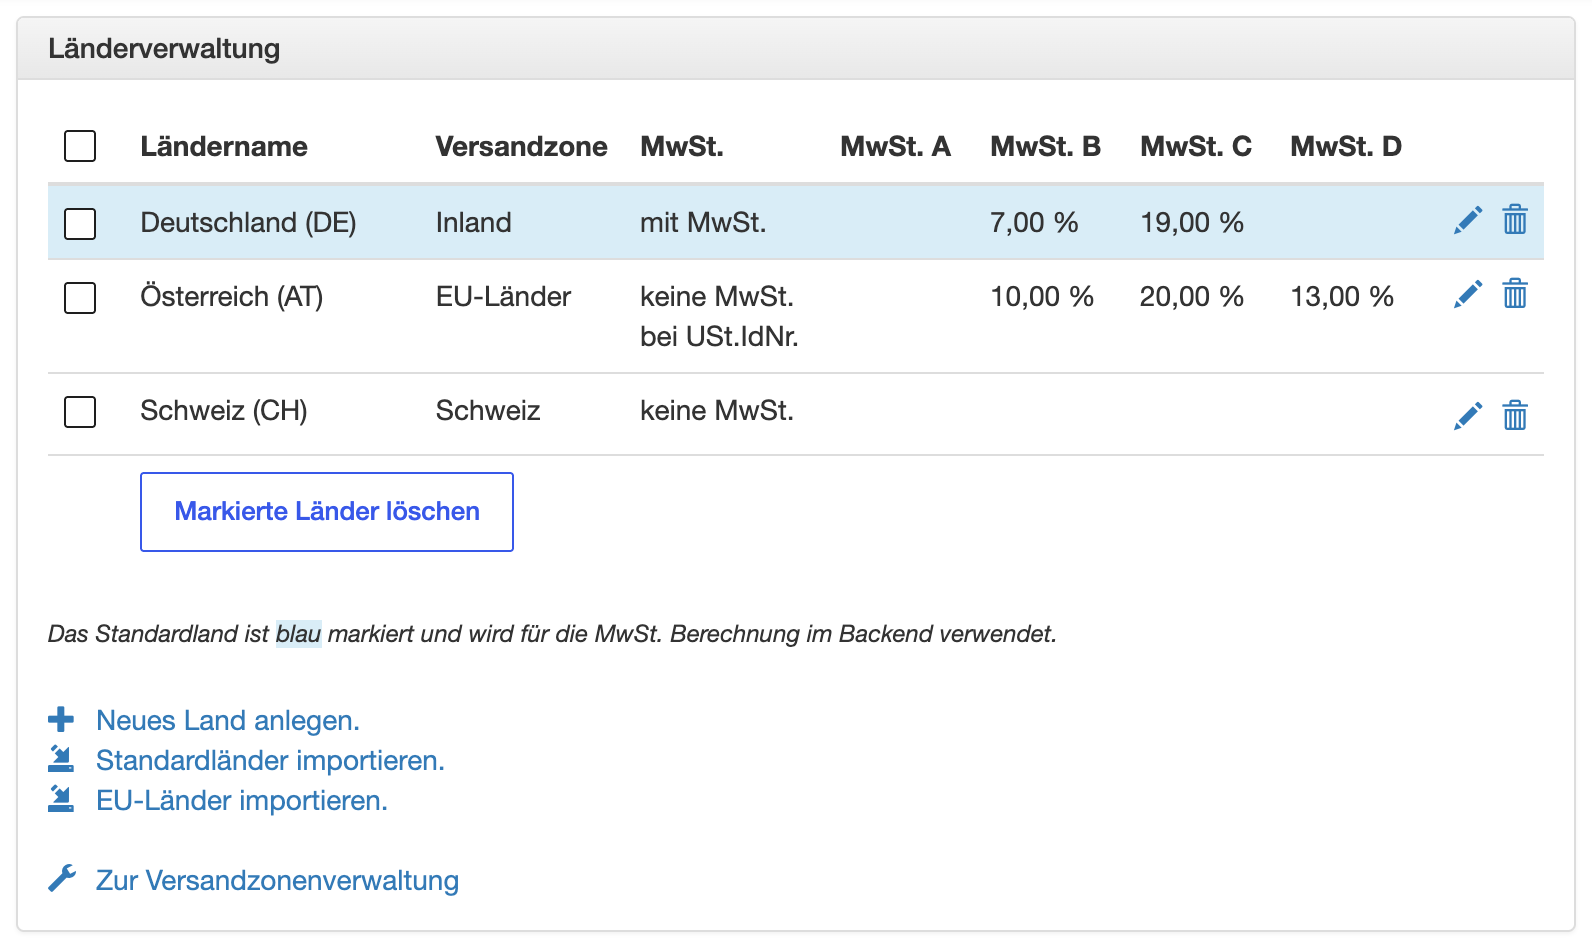Click Ländername column header
Image resolution: width=1592 pixels, height=948 pixels.
click(224, 146)
